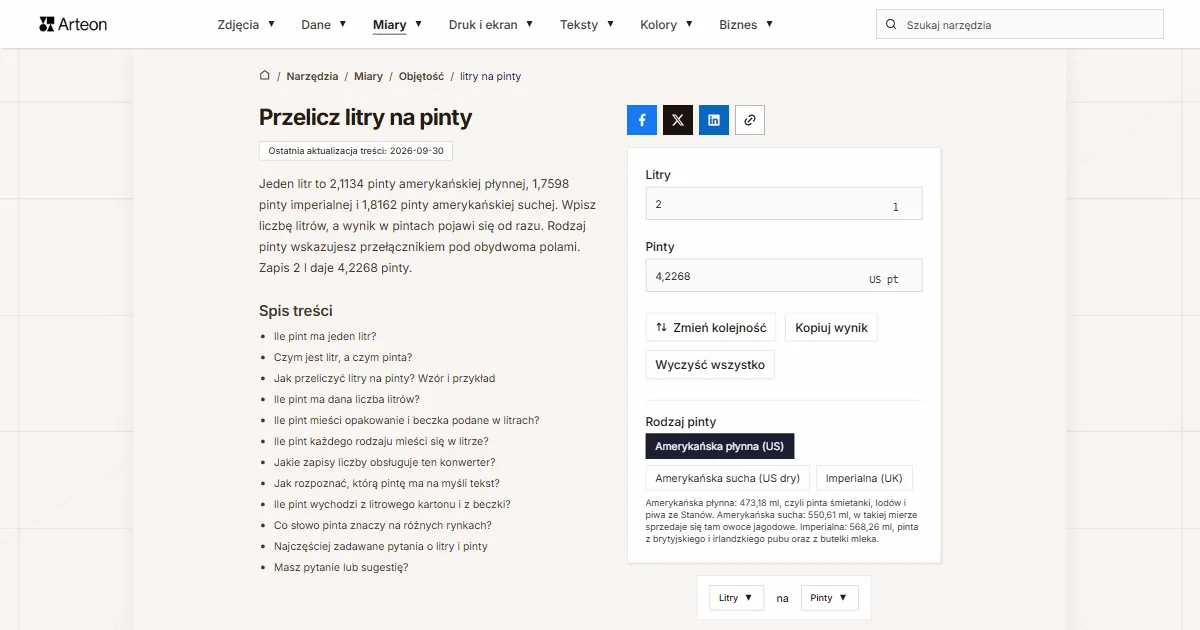Image resolution: width=1200 pixels, height=630 pixels.
Task: Click the Kopiuj wynik button
Action: (x=831, y=327)
